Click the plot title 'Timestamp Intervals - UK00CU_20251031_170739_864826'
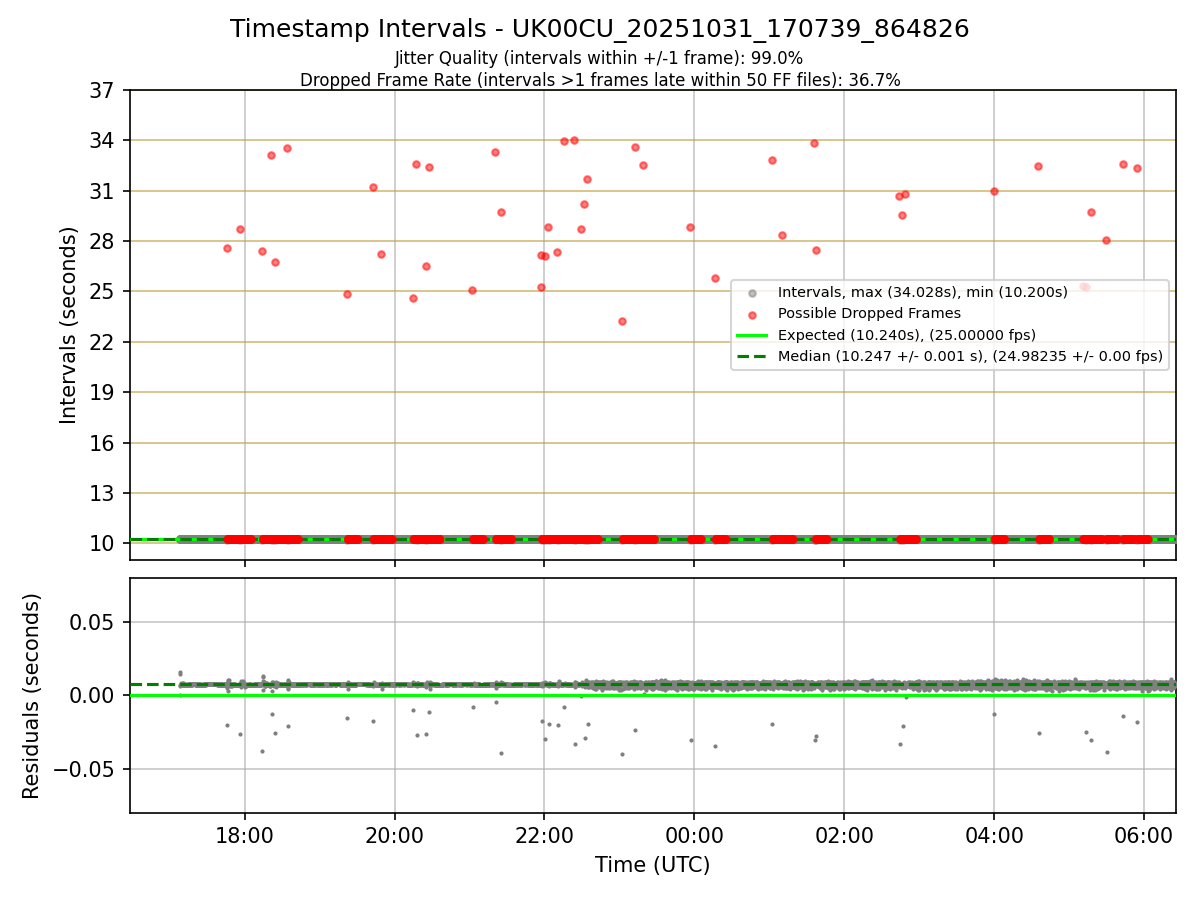The image size is (1200, 900). [599, 29]
